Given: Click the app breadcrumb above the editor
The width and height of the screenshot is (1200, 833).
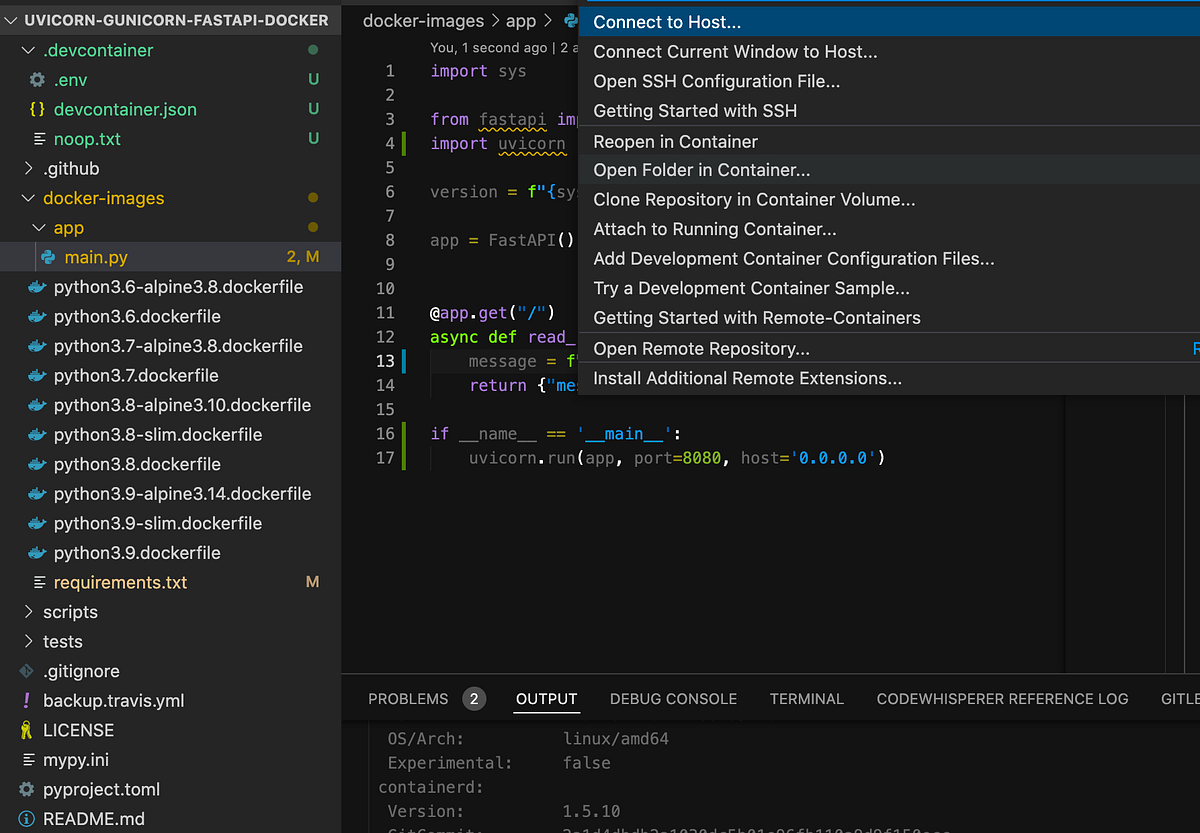Looking at the screenshot, I should [x=522, y=20].
